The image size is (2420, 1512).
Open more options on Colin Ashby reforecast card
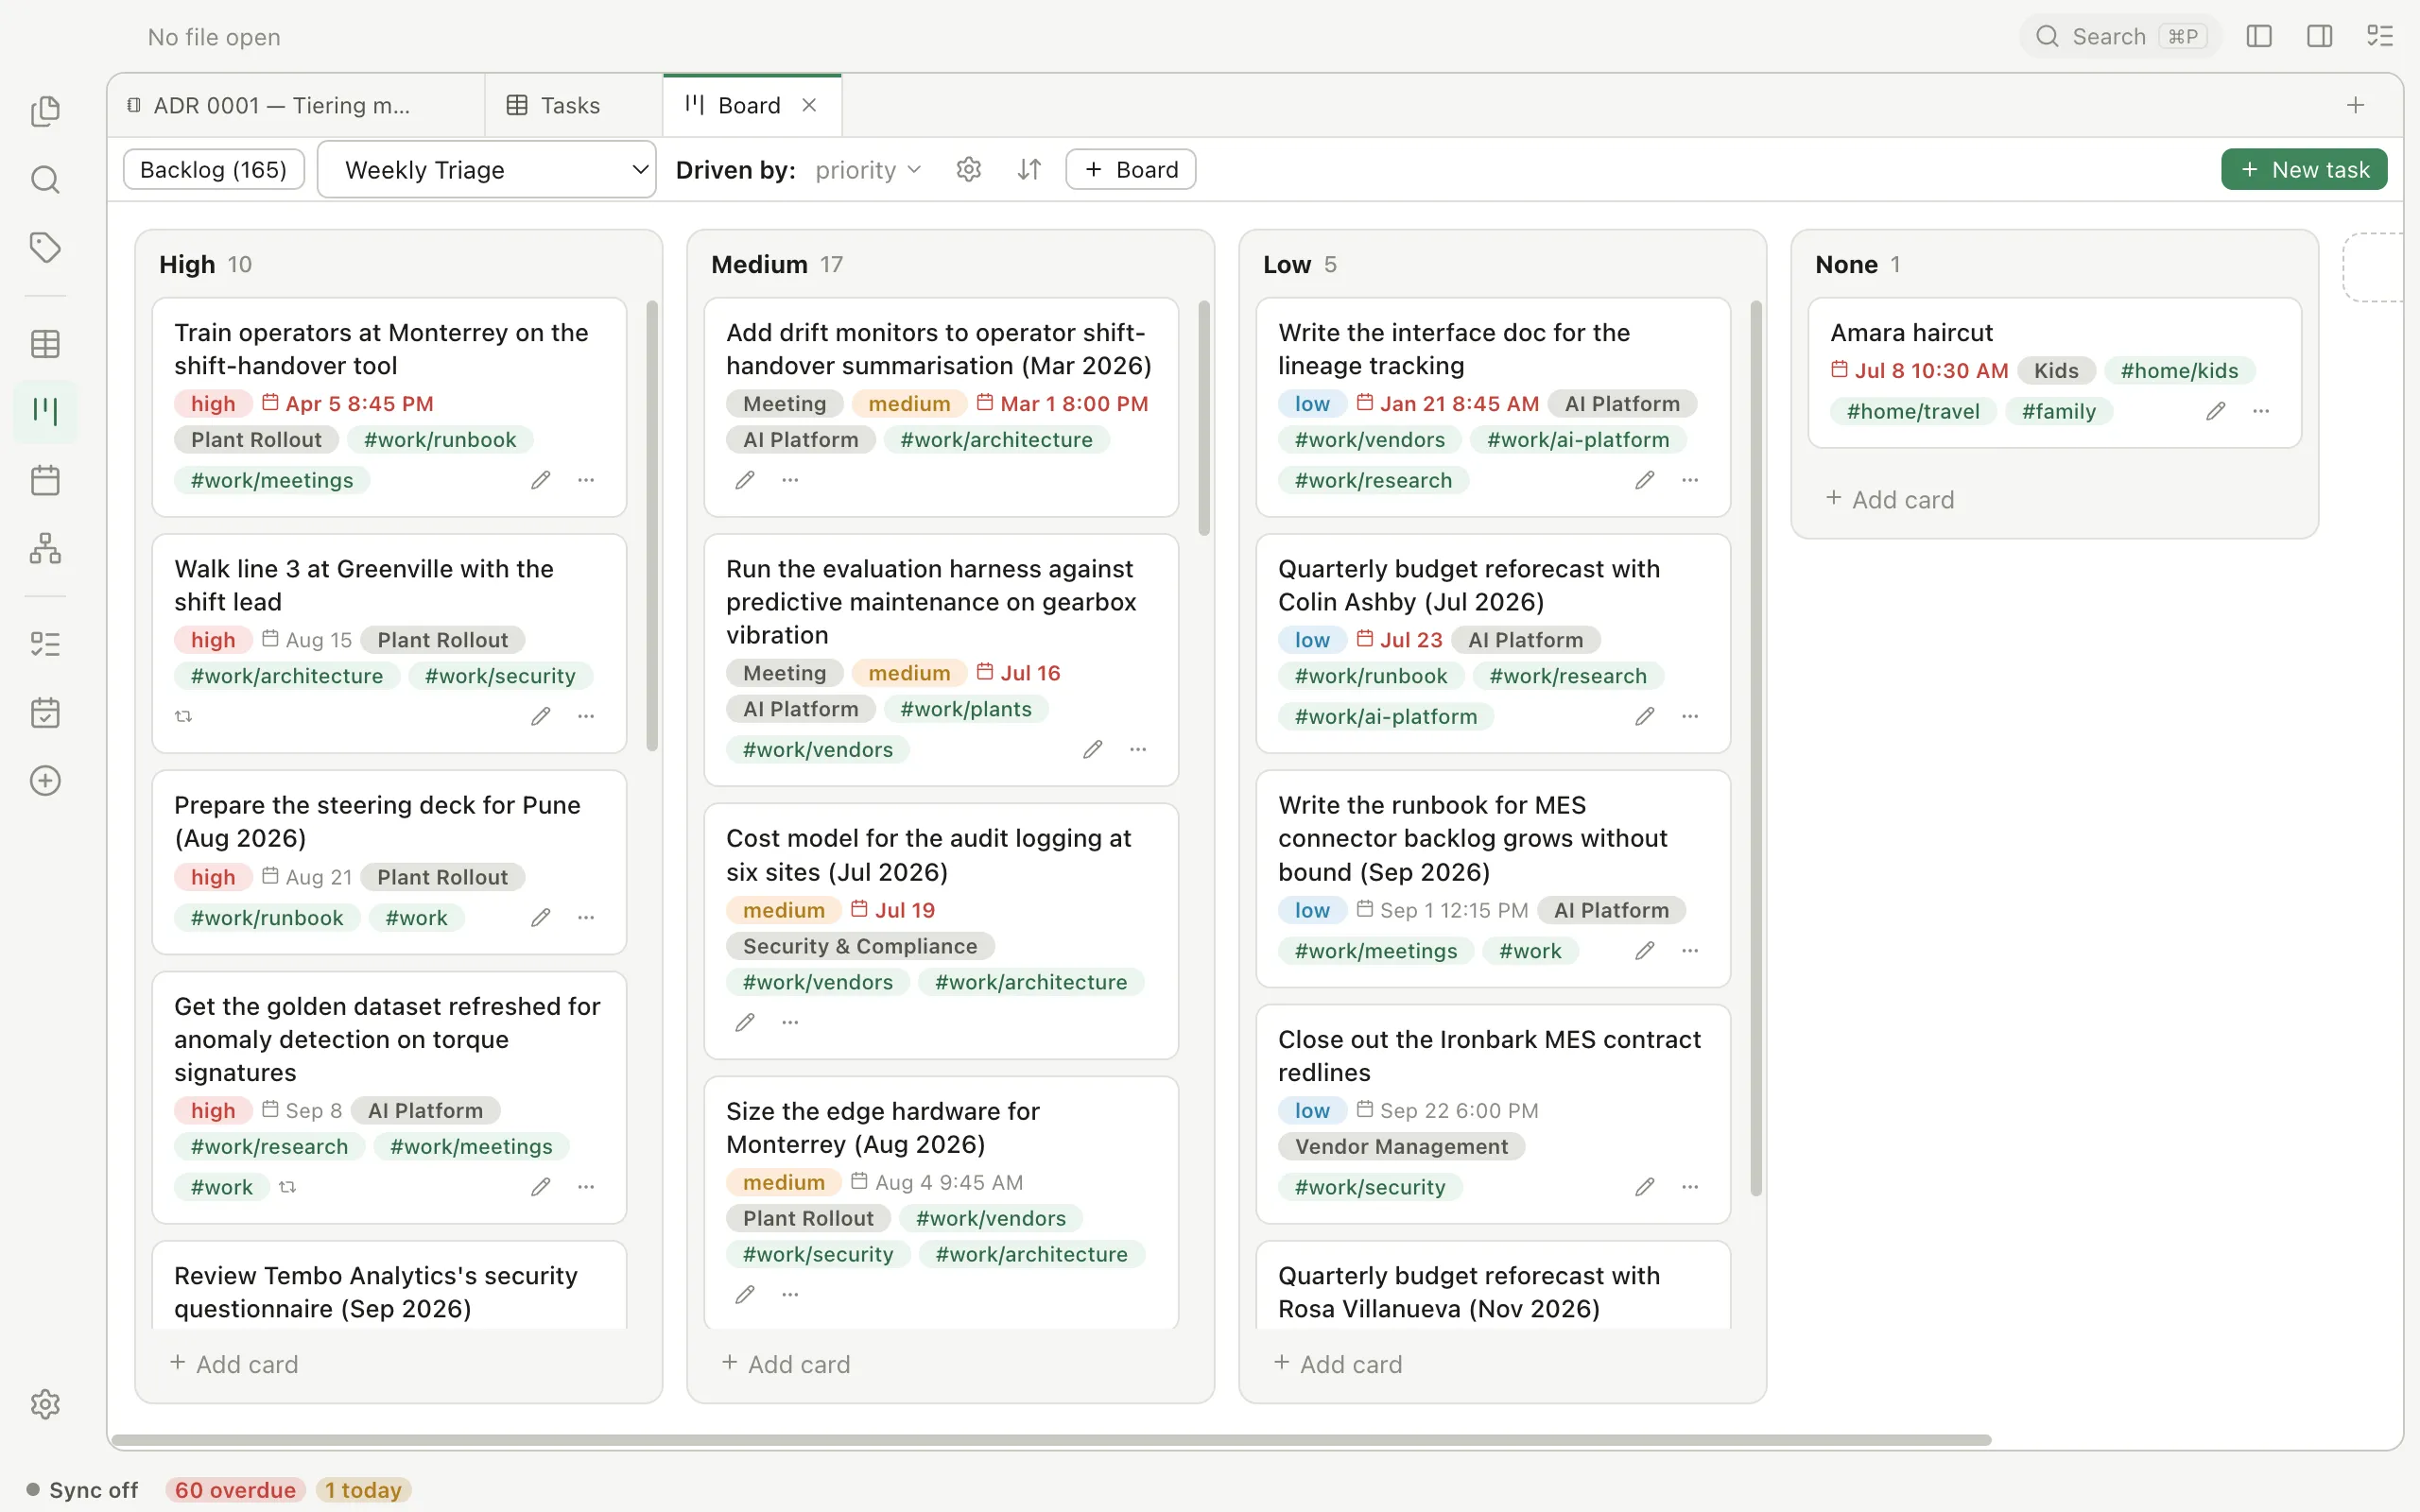(1690, 716)
